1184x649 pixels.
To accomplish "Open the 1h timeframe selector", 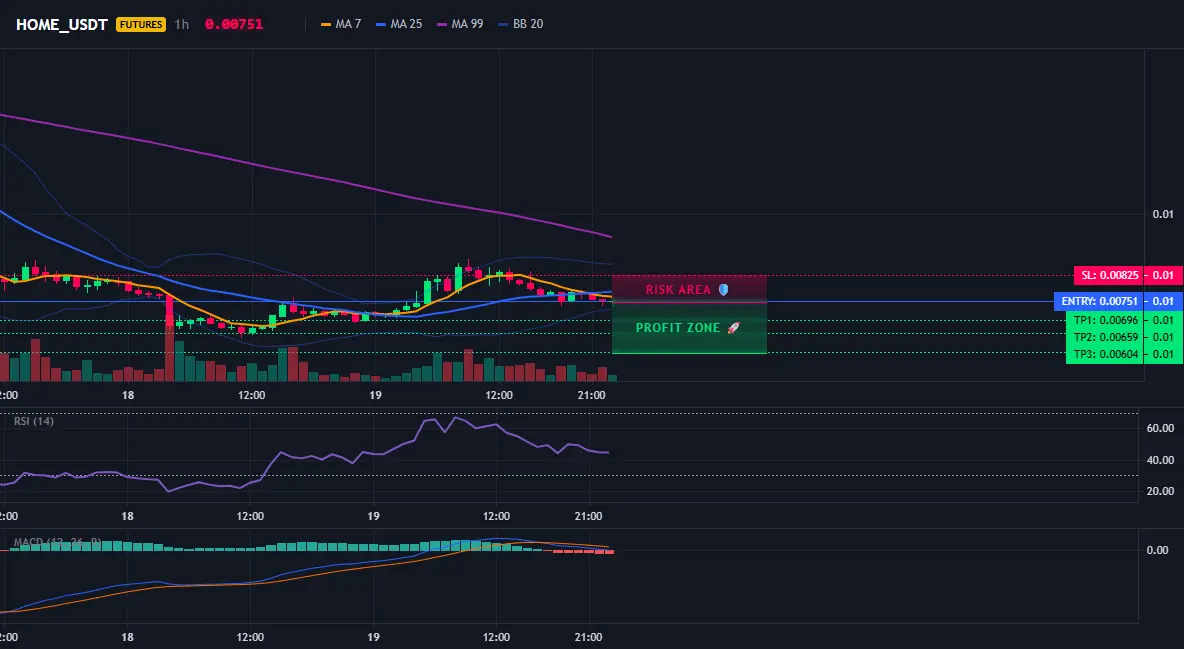I will (182, 24).
